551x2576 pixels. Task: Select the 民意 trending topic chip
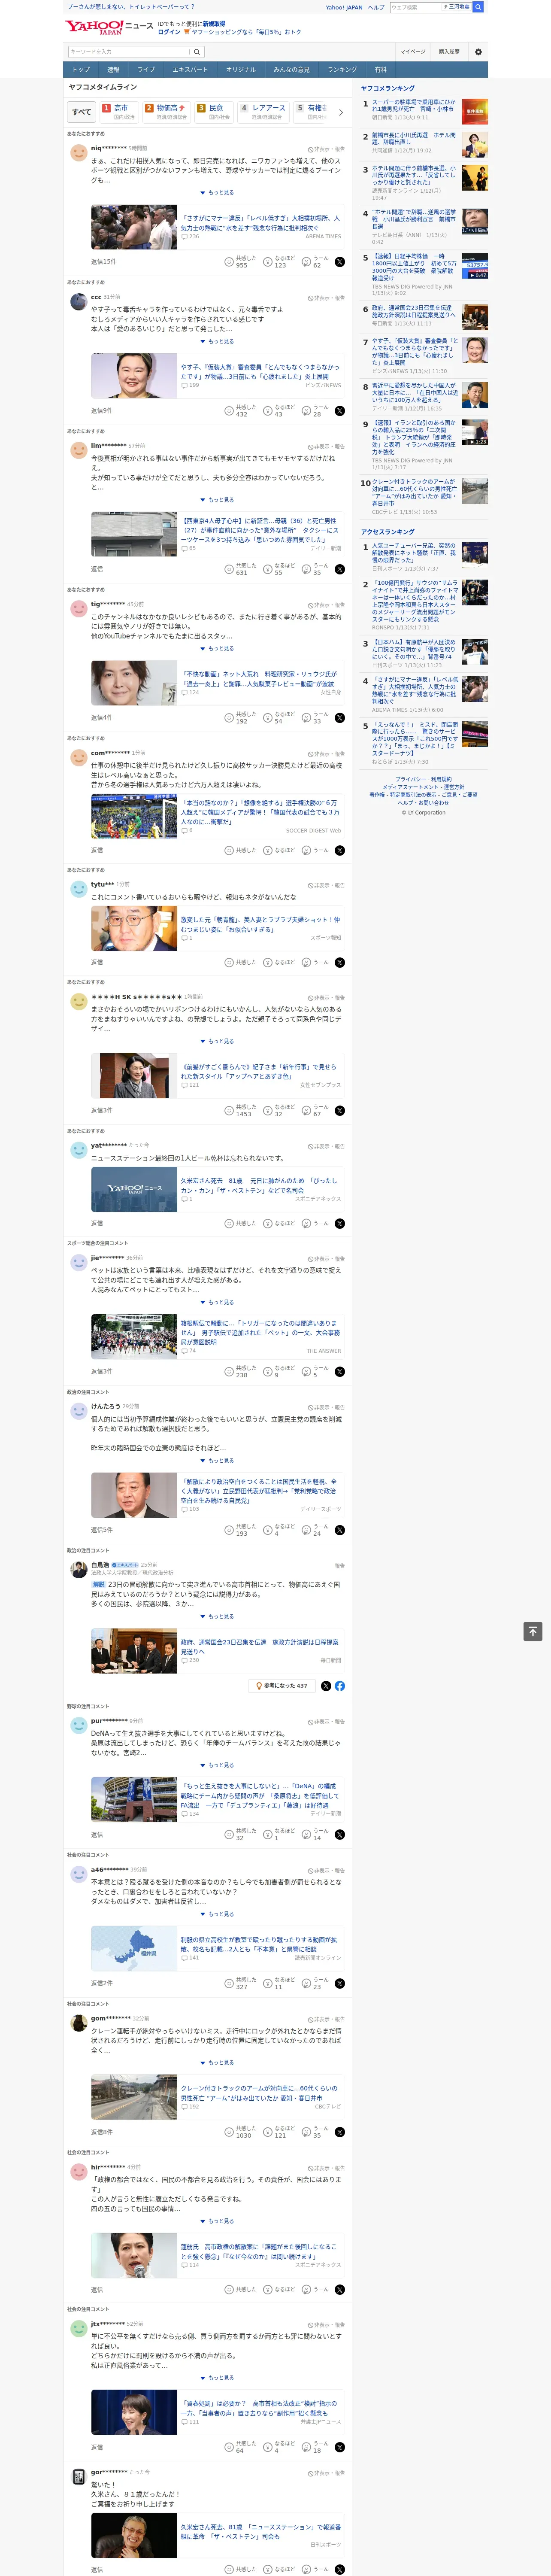coord(214,112)
